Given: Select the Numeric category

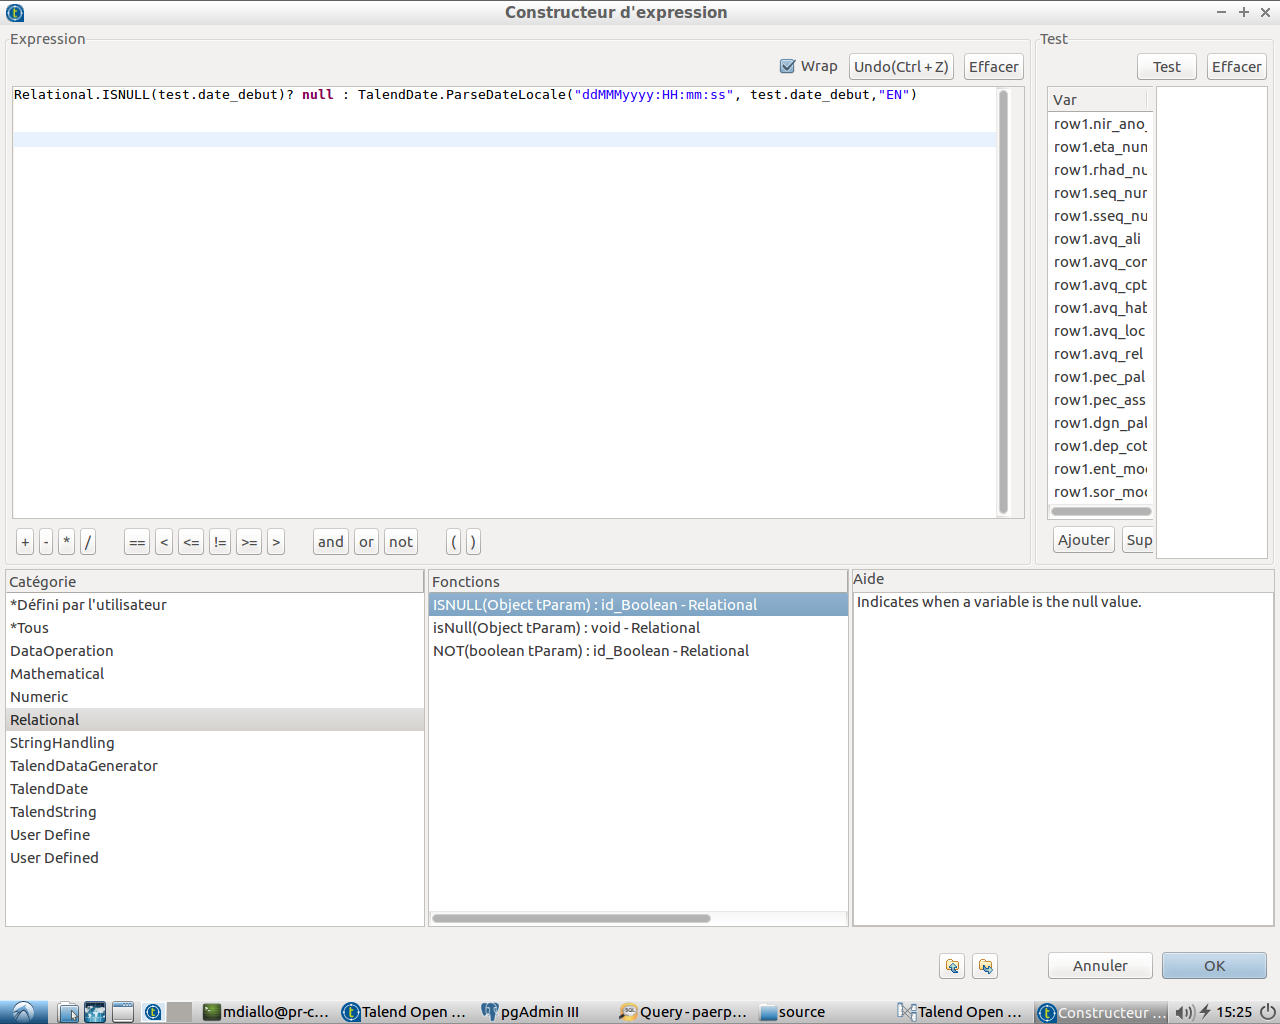Looking at the screenshot, I should point(215,697).
